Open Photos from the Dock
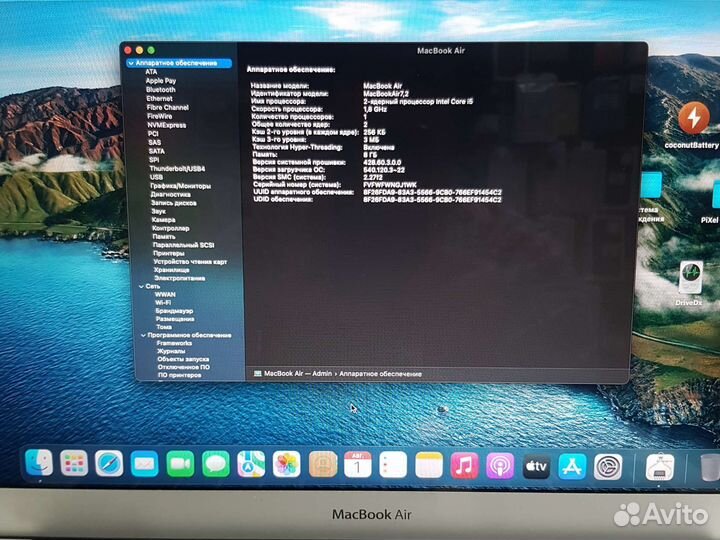 tap(287, 464)
